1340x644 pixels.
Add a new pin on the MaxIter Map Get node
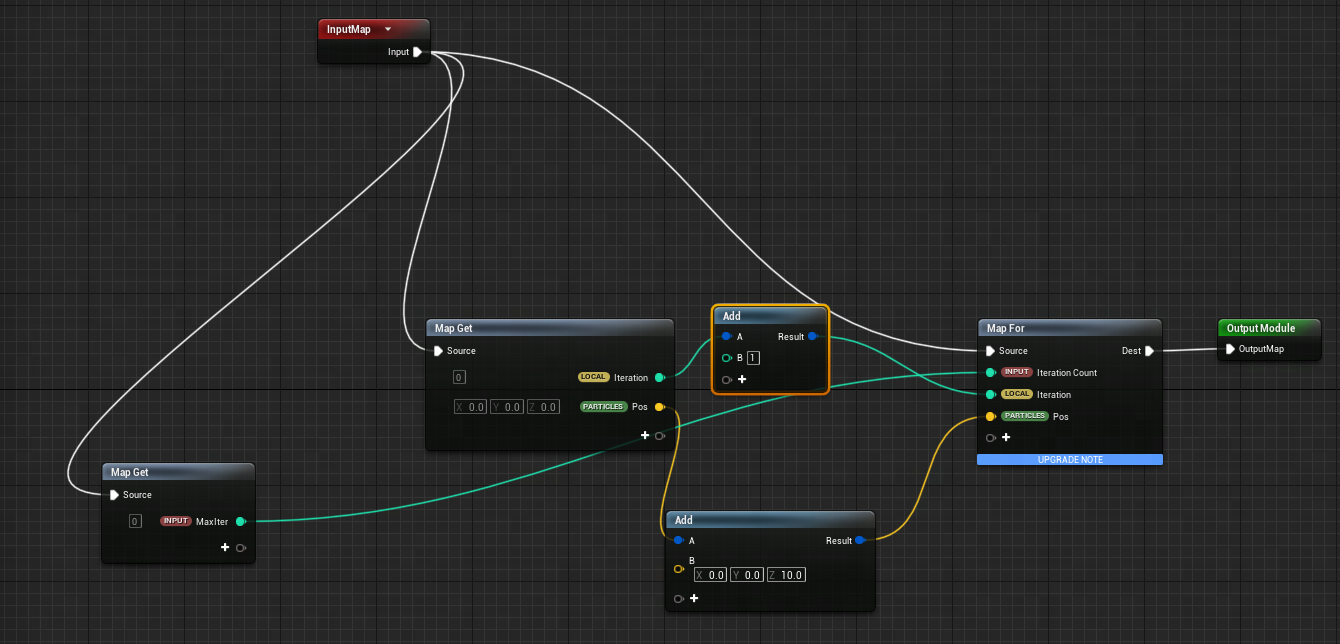[x=225, y=547]
